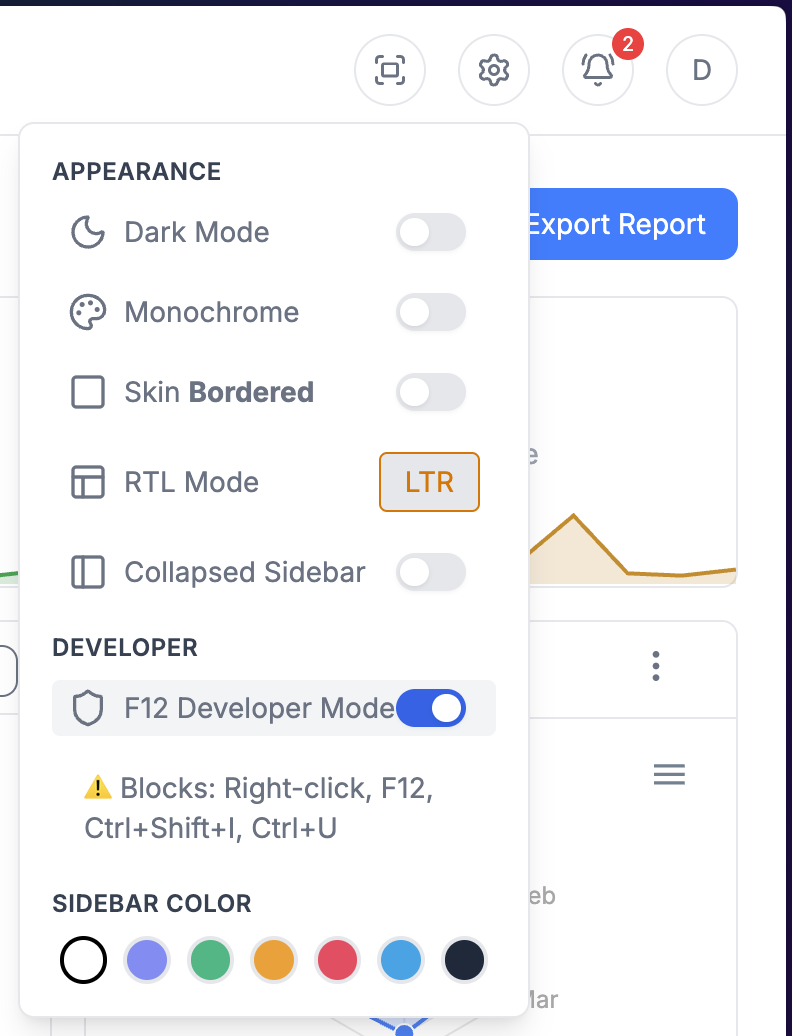The image size is (792, 1036).
Task: Disable the F12 Developer Mode switch
Action: pyautogui.click(x=431, y=709)
